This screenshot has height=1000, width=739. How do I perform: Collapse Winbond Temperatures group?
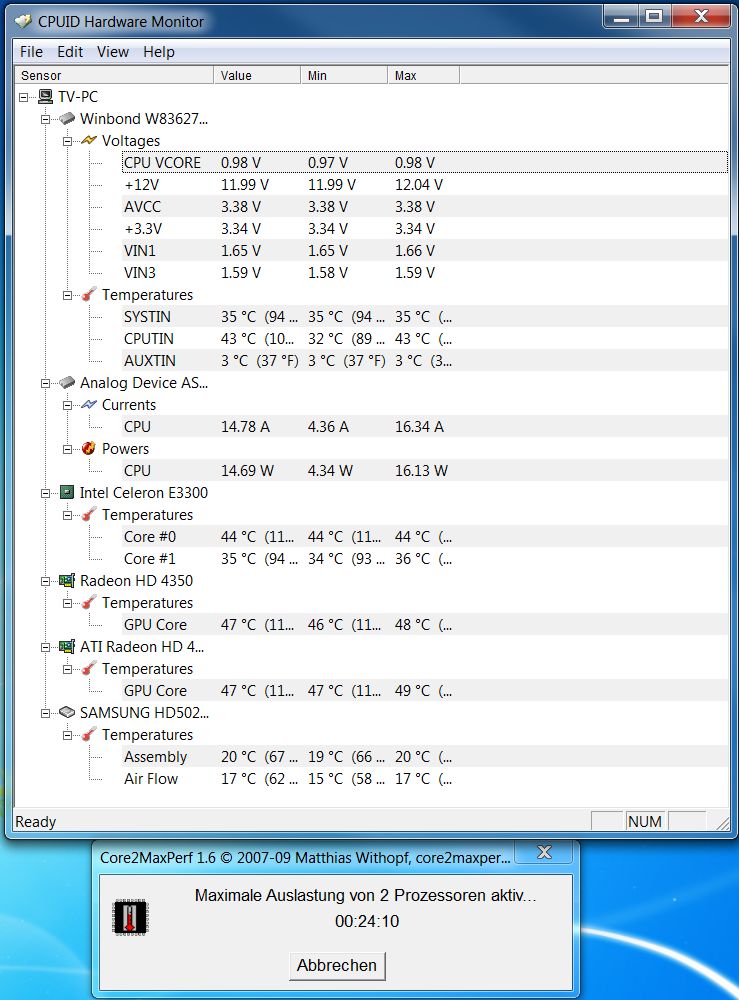point(67,295)
